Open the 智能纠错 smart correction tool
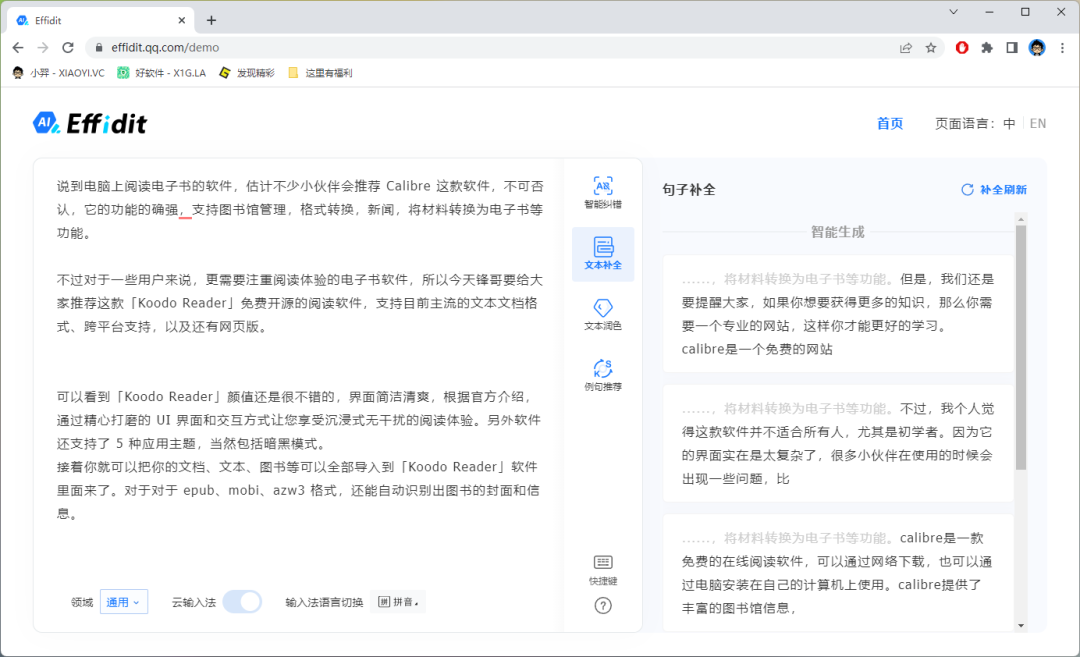 click(602, 193)
